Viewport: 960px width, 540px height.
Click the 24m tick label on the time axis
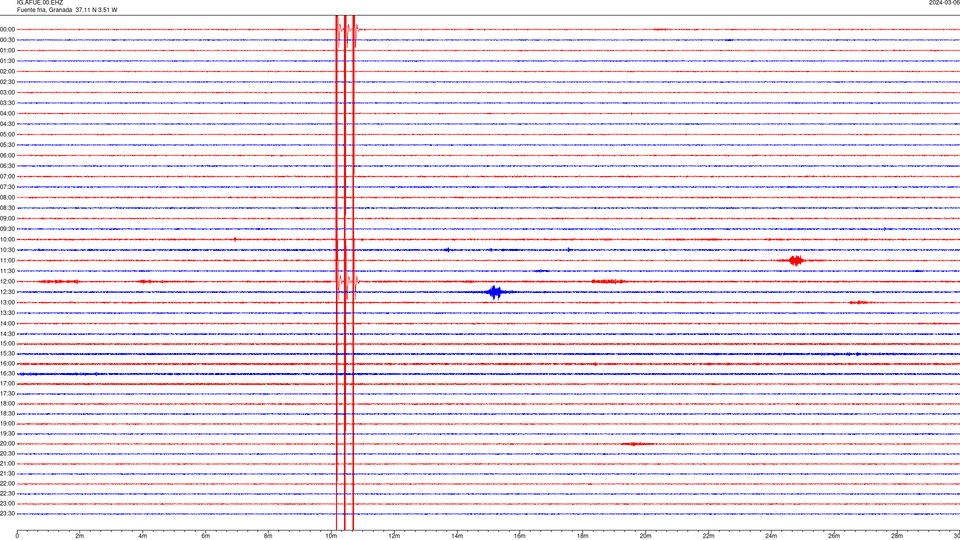(x=771, y=536)
